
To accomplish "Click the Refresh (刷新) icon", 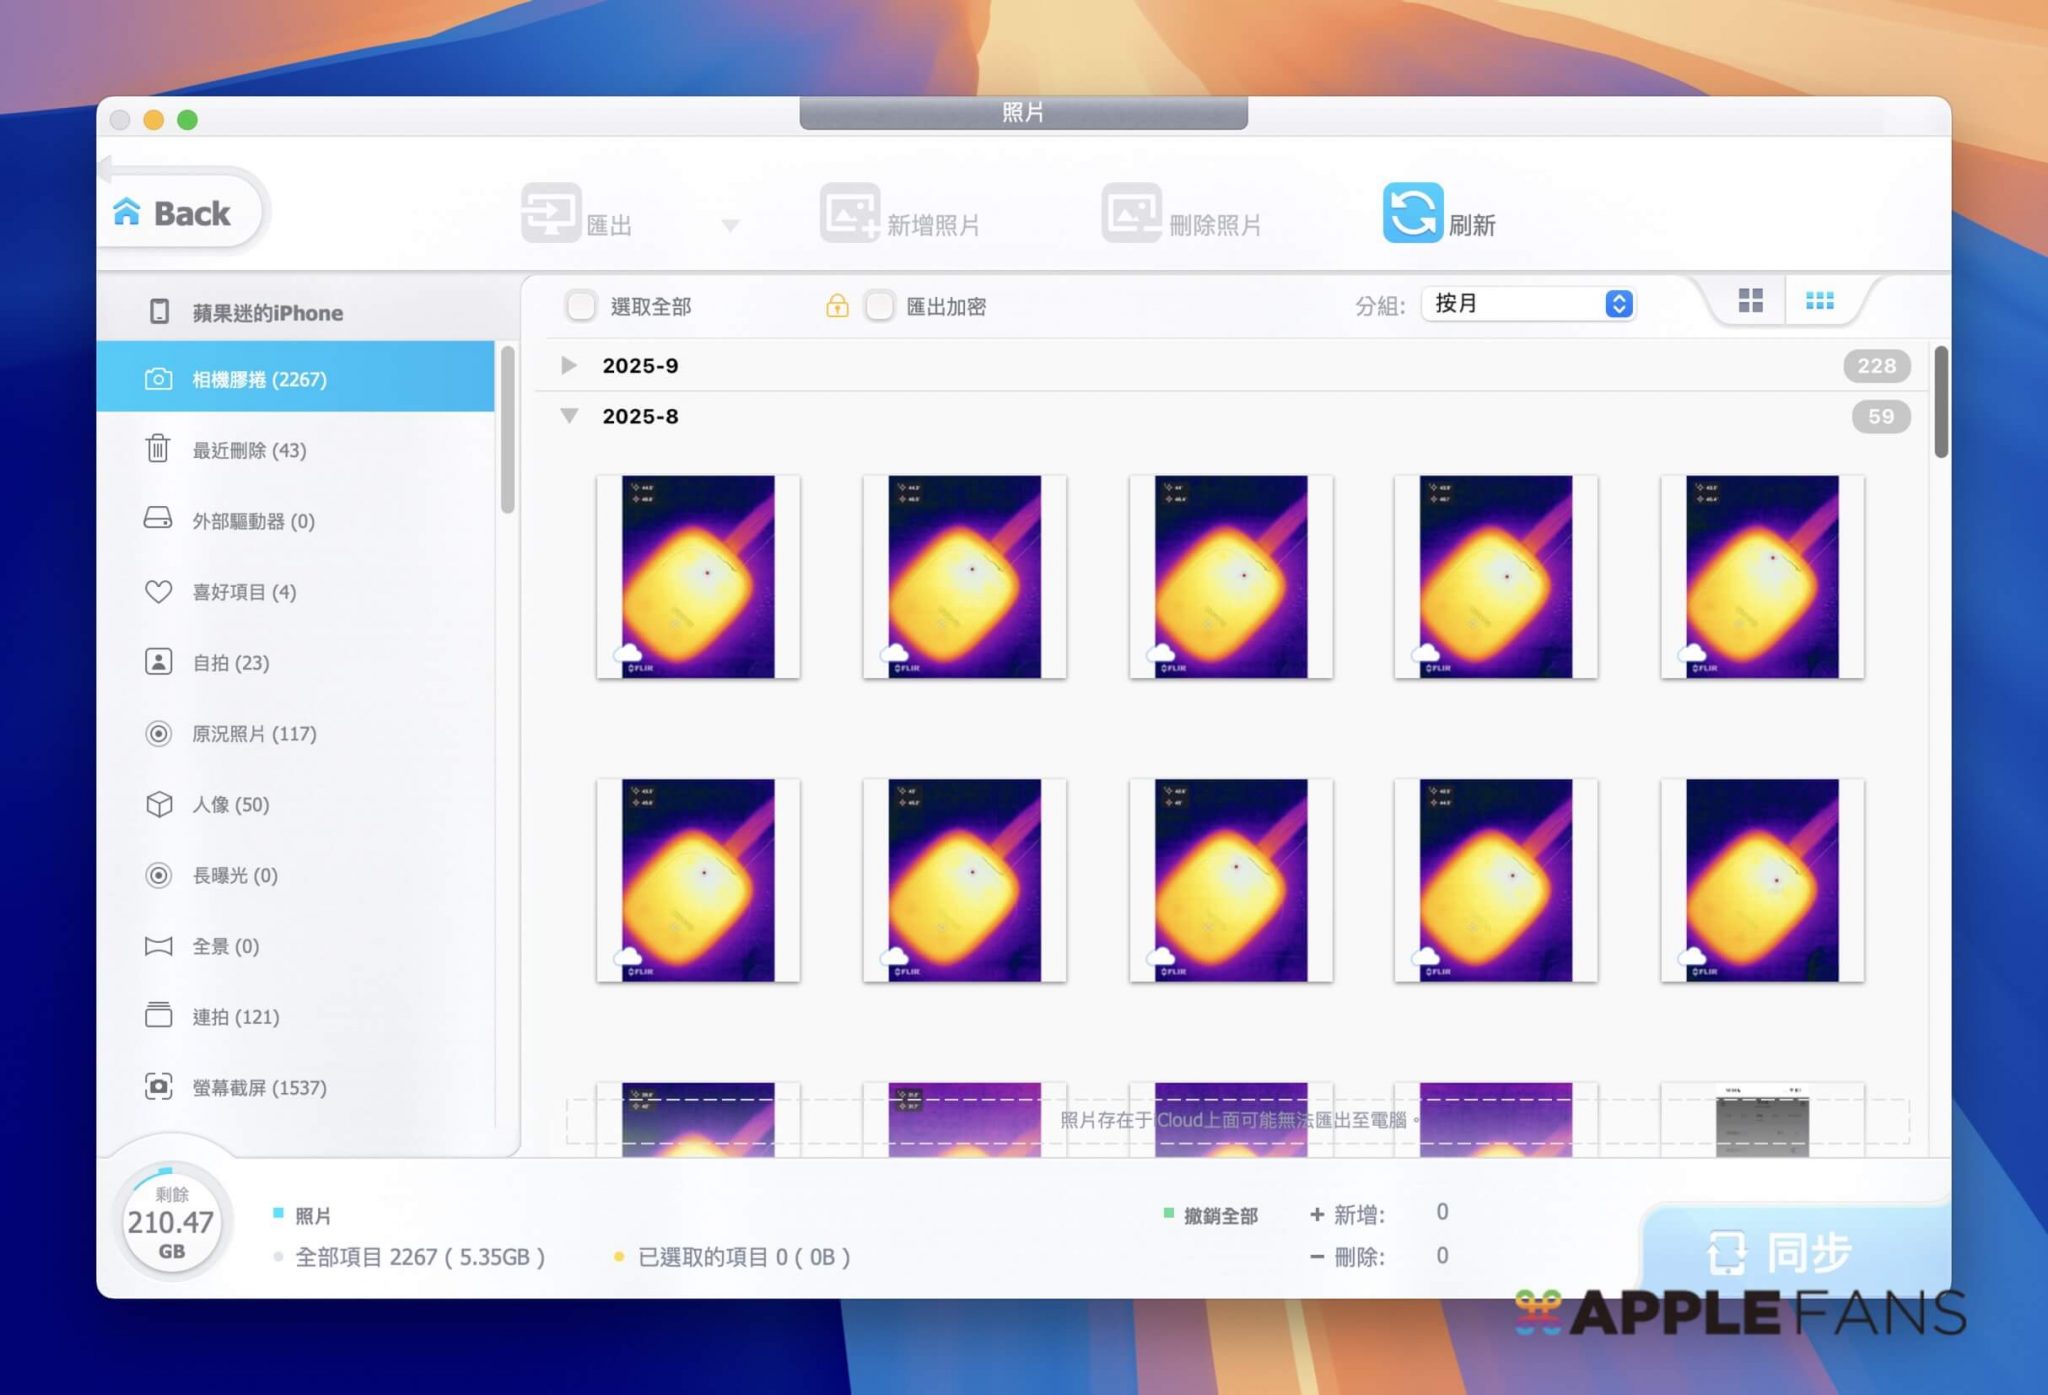I will [1412, 212].
